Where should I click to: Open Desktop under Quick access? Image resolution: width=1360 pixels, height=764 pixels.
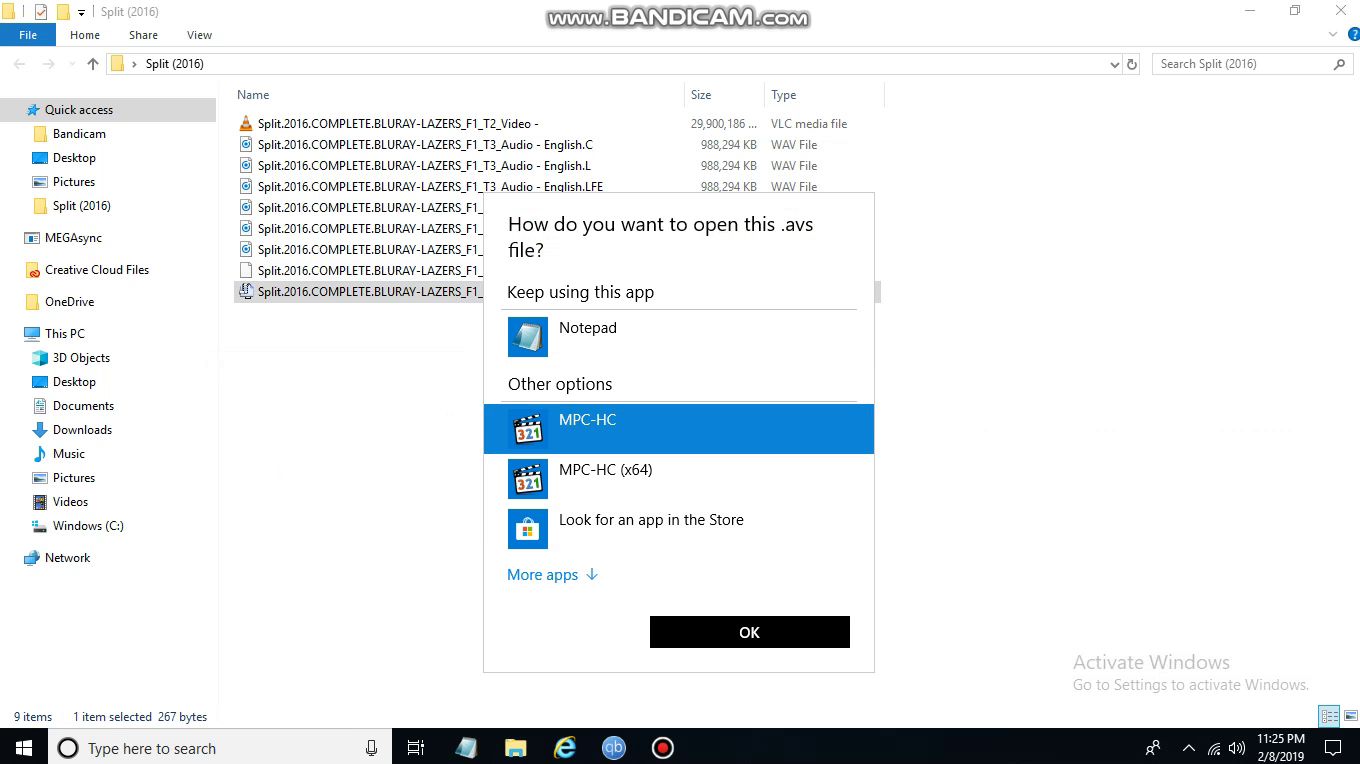point(74,158)
